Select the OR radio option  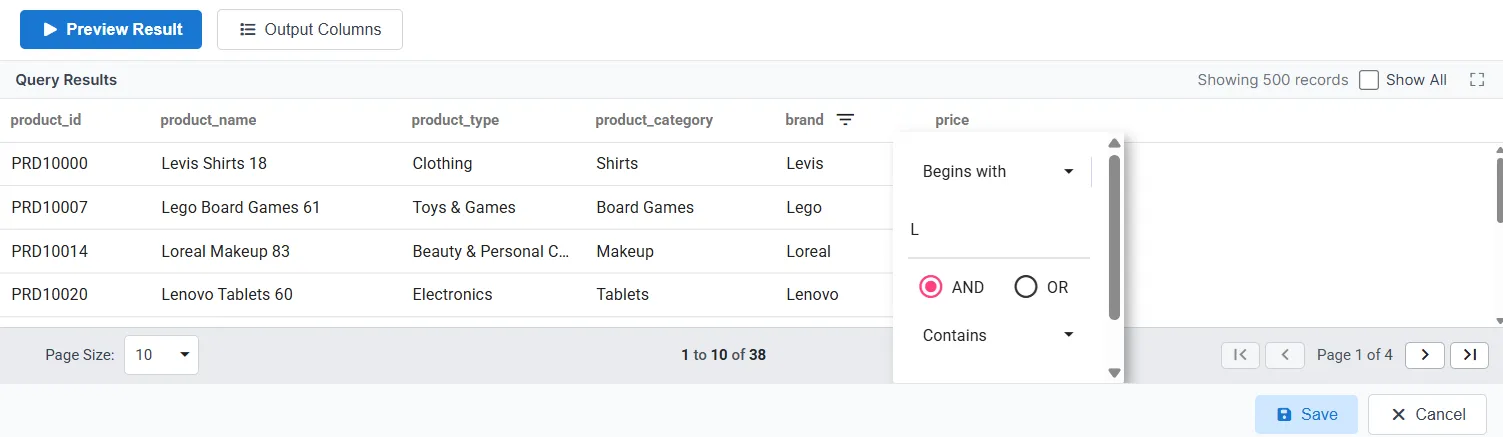click(1026, 287)
